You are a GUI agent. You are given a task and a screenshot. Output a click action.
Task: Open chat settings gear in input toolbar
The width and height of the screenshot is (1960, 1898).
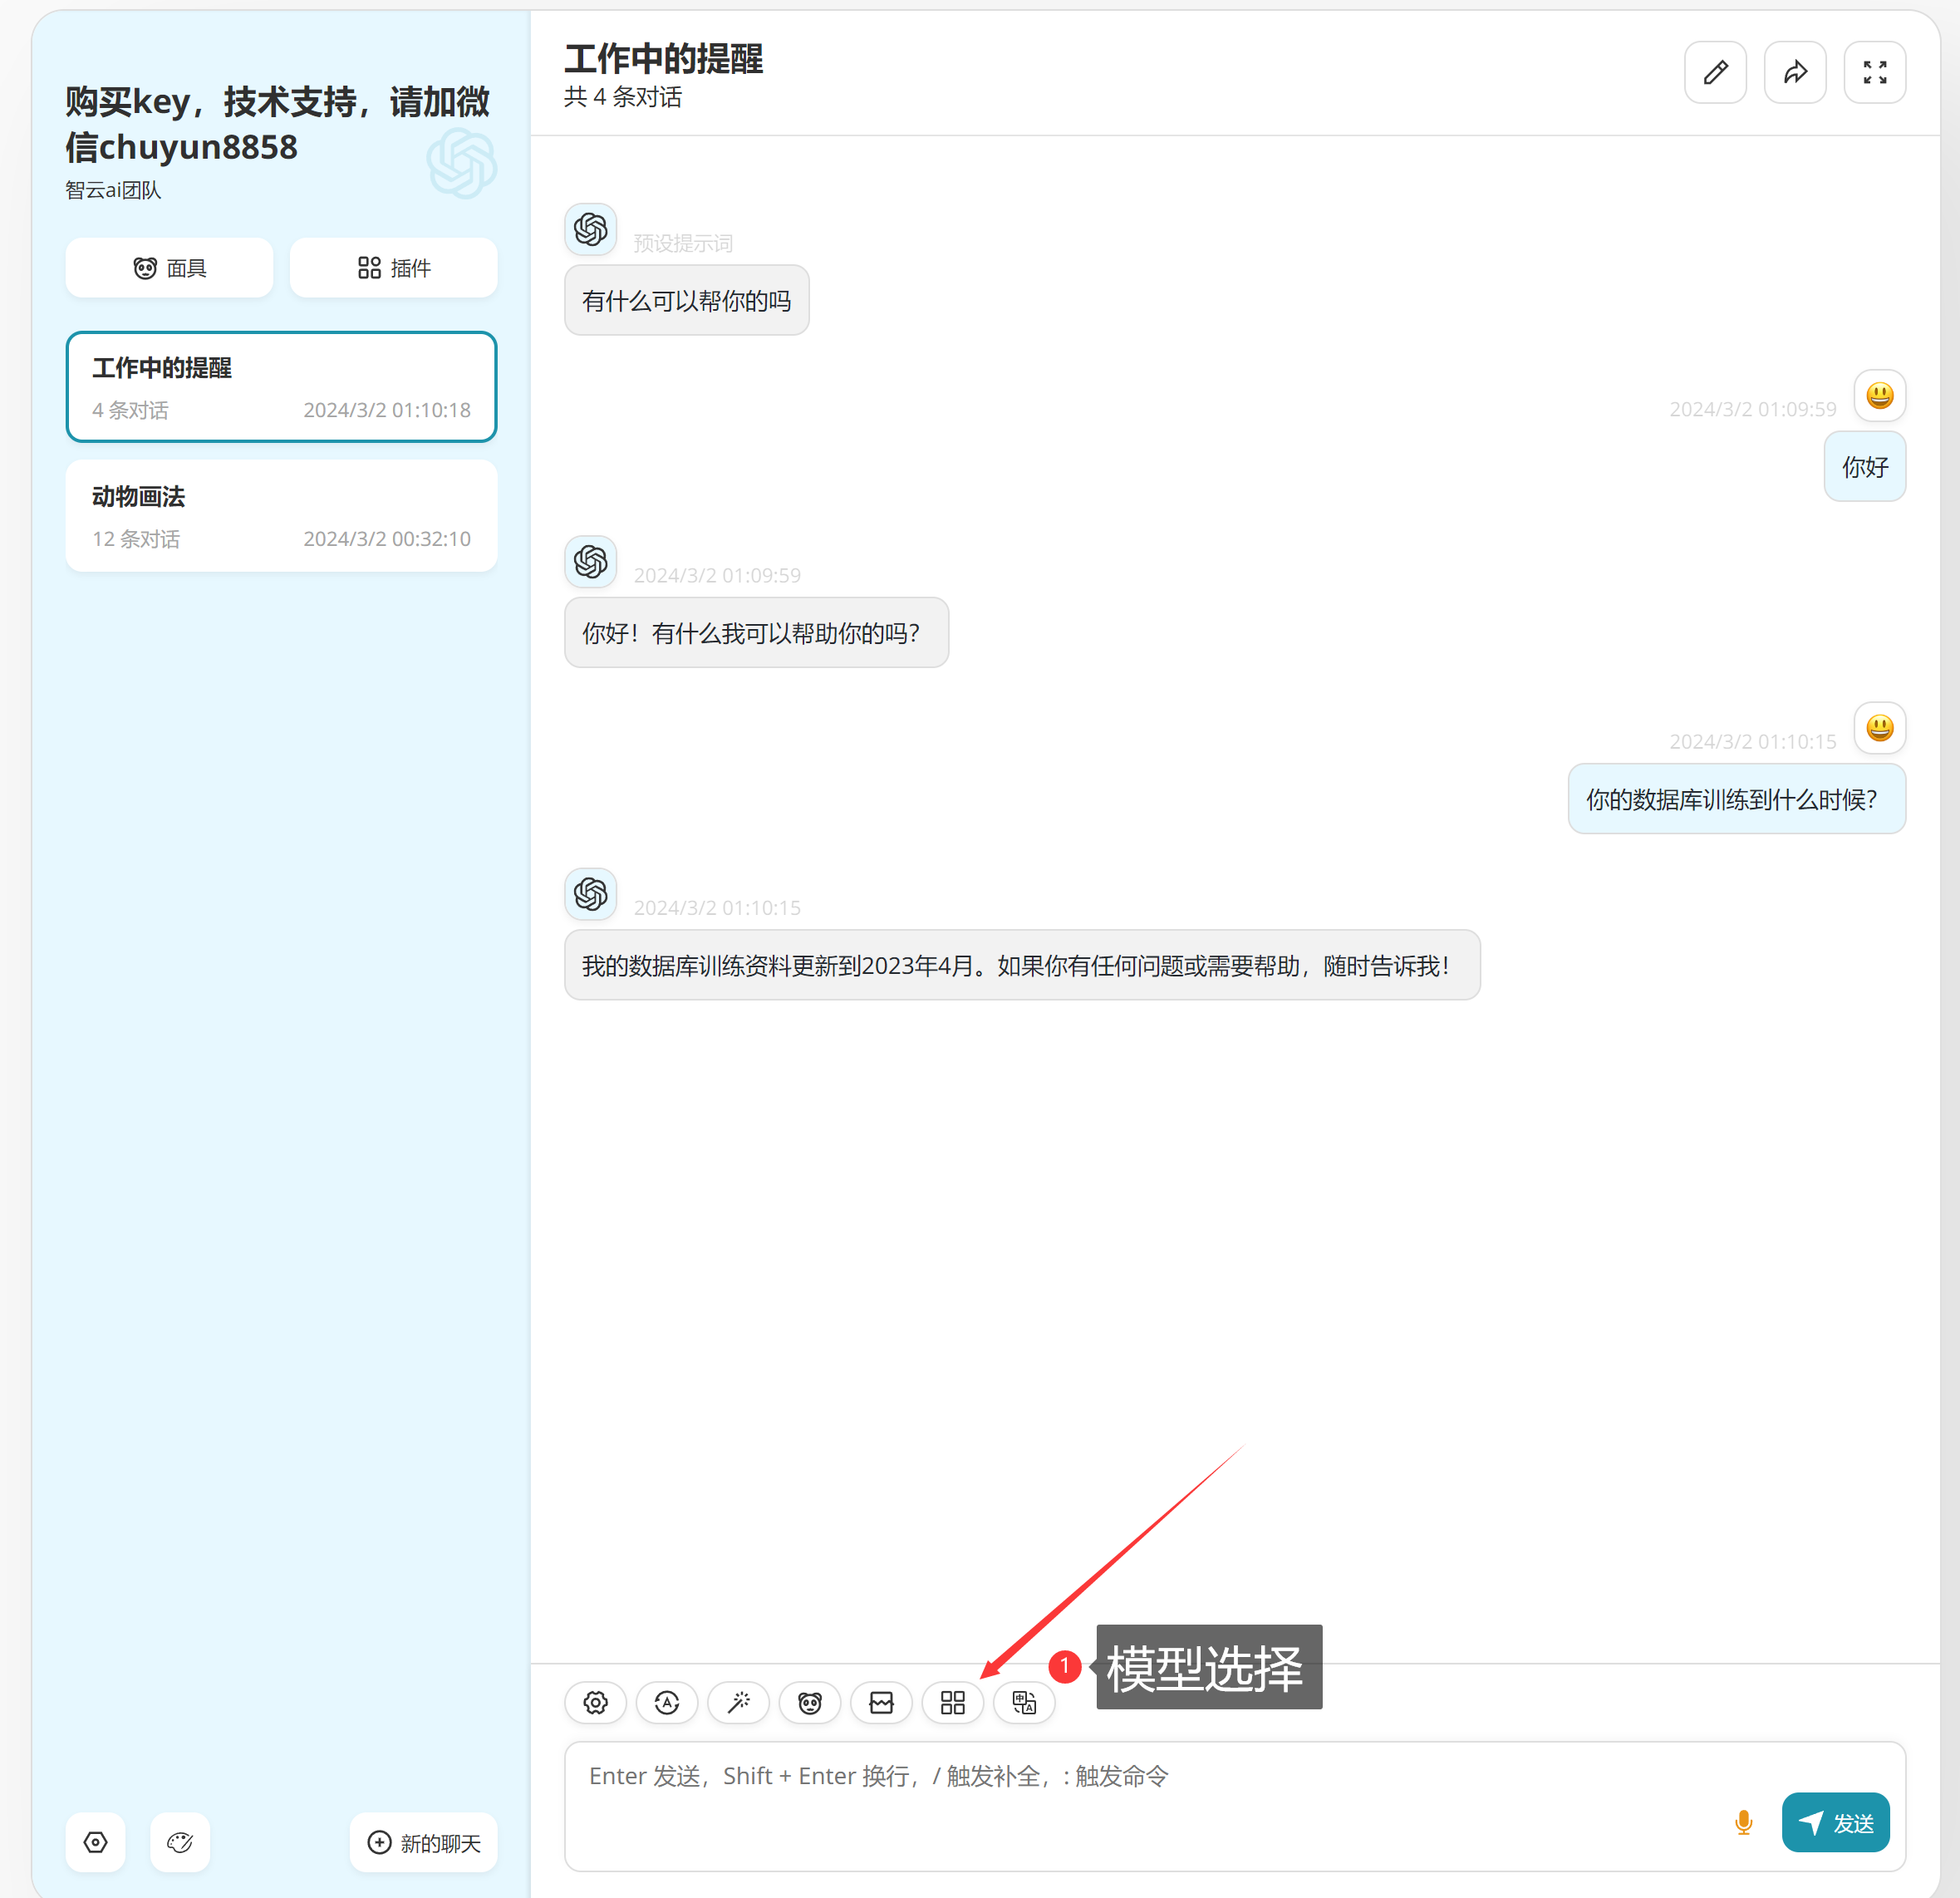point(595,1702)
